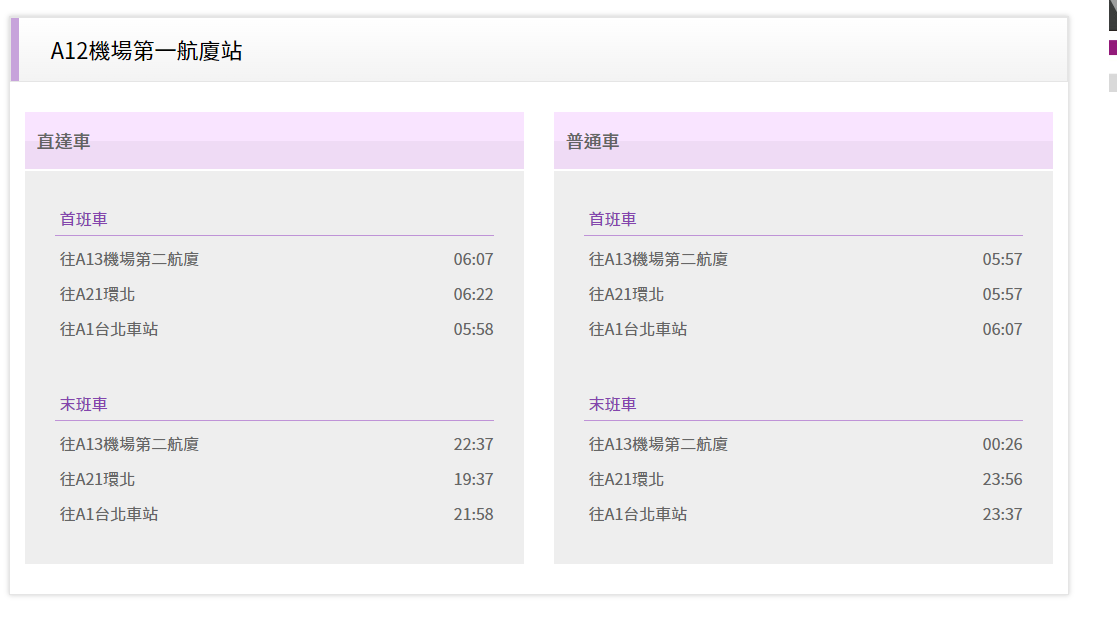The image size is (1117, 618).
Task: Click the 00:26 departure time
Action: pos(1002,444)
